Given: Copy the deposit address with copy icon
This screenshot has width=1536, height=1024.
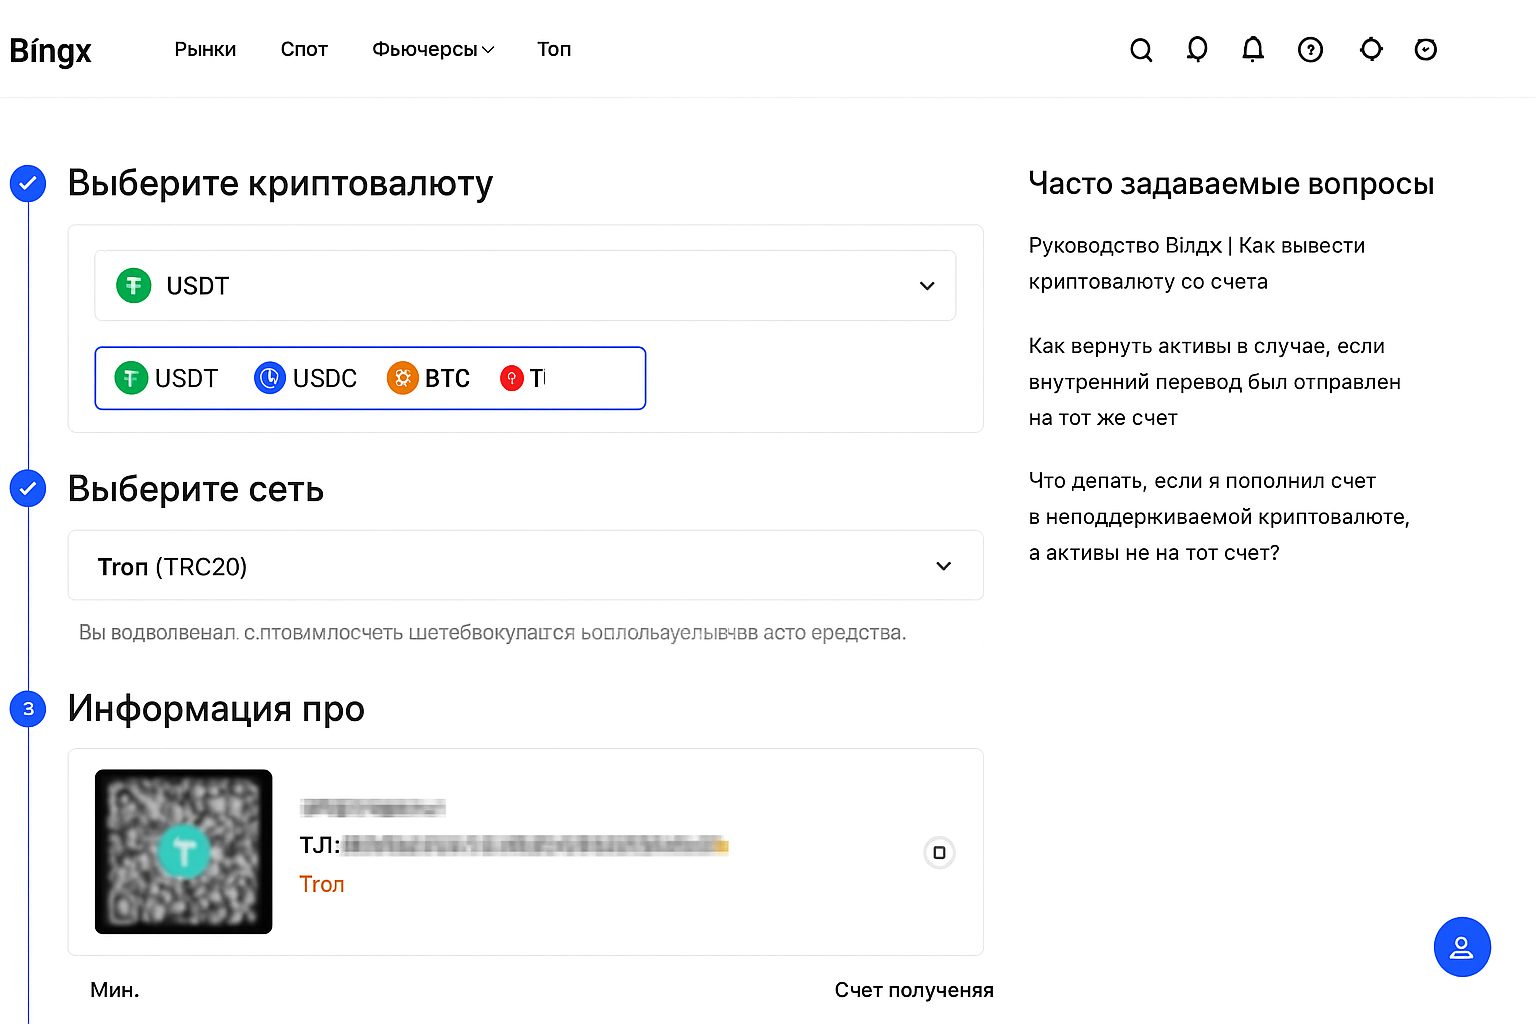Looking at the screenshot, I should click(939, 853).
